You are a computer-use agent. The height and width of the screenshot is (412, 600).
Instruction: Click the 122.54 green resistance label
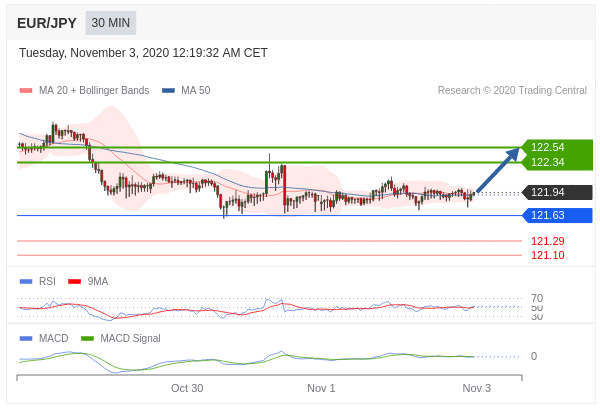tap(557, 147)
